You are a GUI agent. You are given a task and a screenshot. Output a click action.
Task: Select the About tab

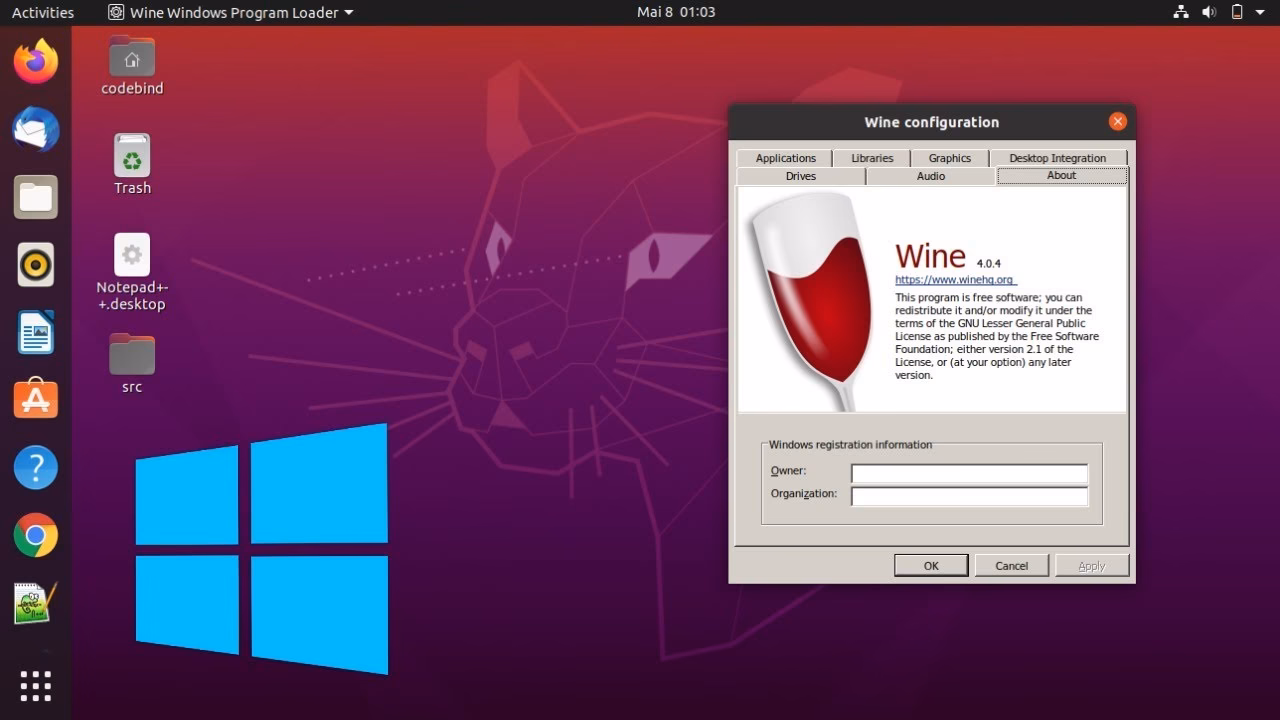tap(1062, 175)
